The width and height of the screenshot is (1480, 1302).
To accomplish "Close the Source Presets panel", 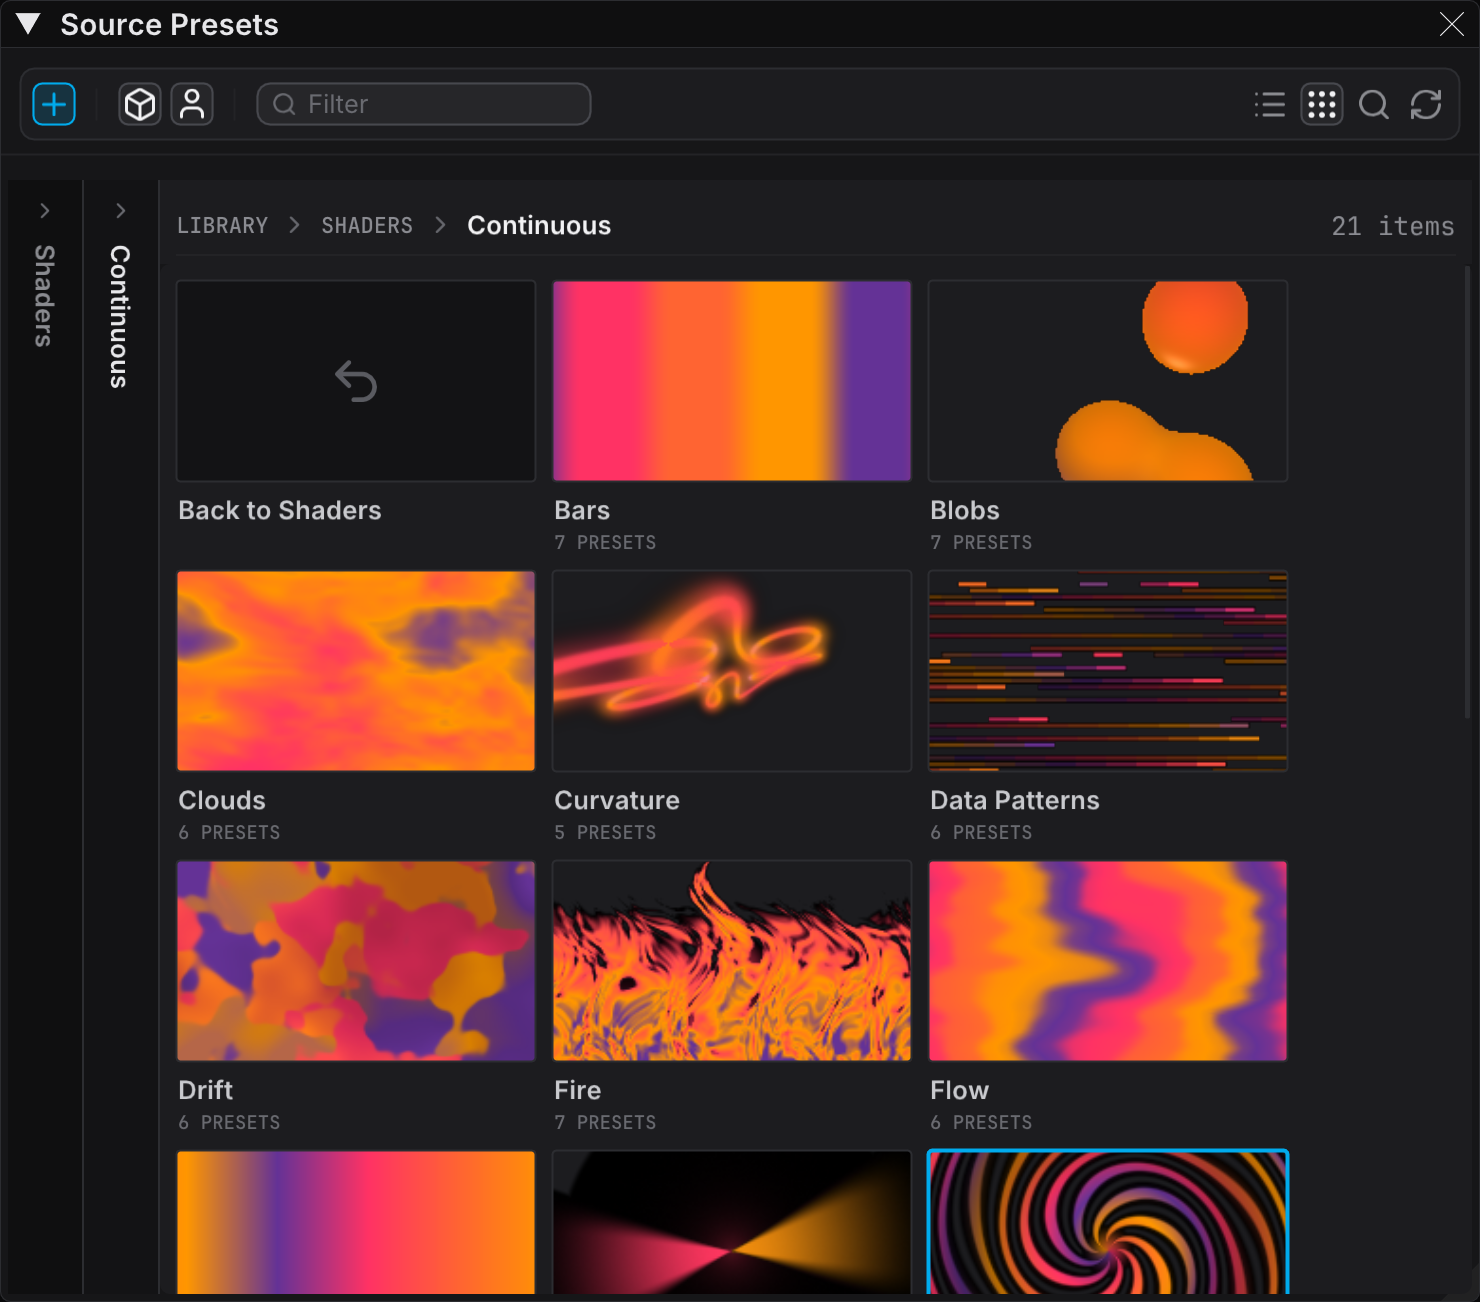I will coord(1452,24).
